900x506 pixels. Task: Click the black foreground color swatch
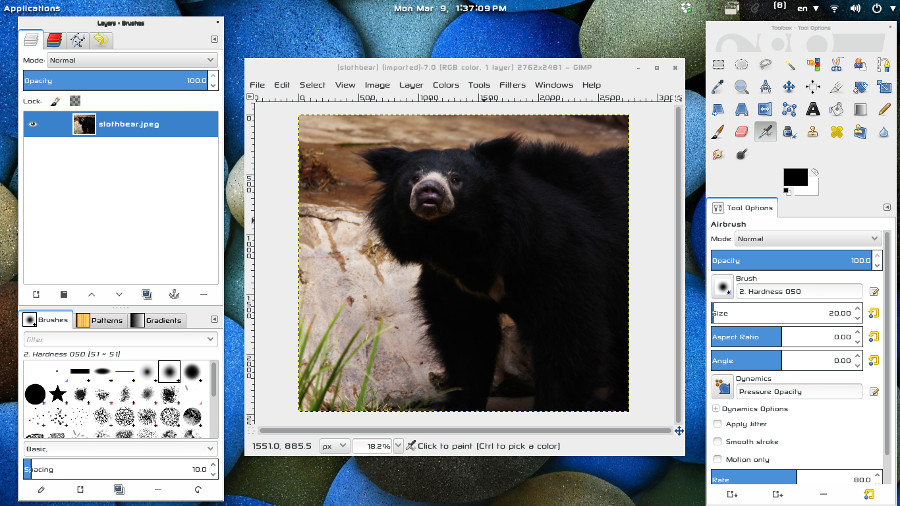pyautogui.click(x=795, y=177)
